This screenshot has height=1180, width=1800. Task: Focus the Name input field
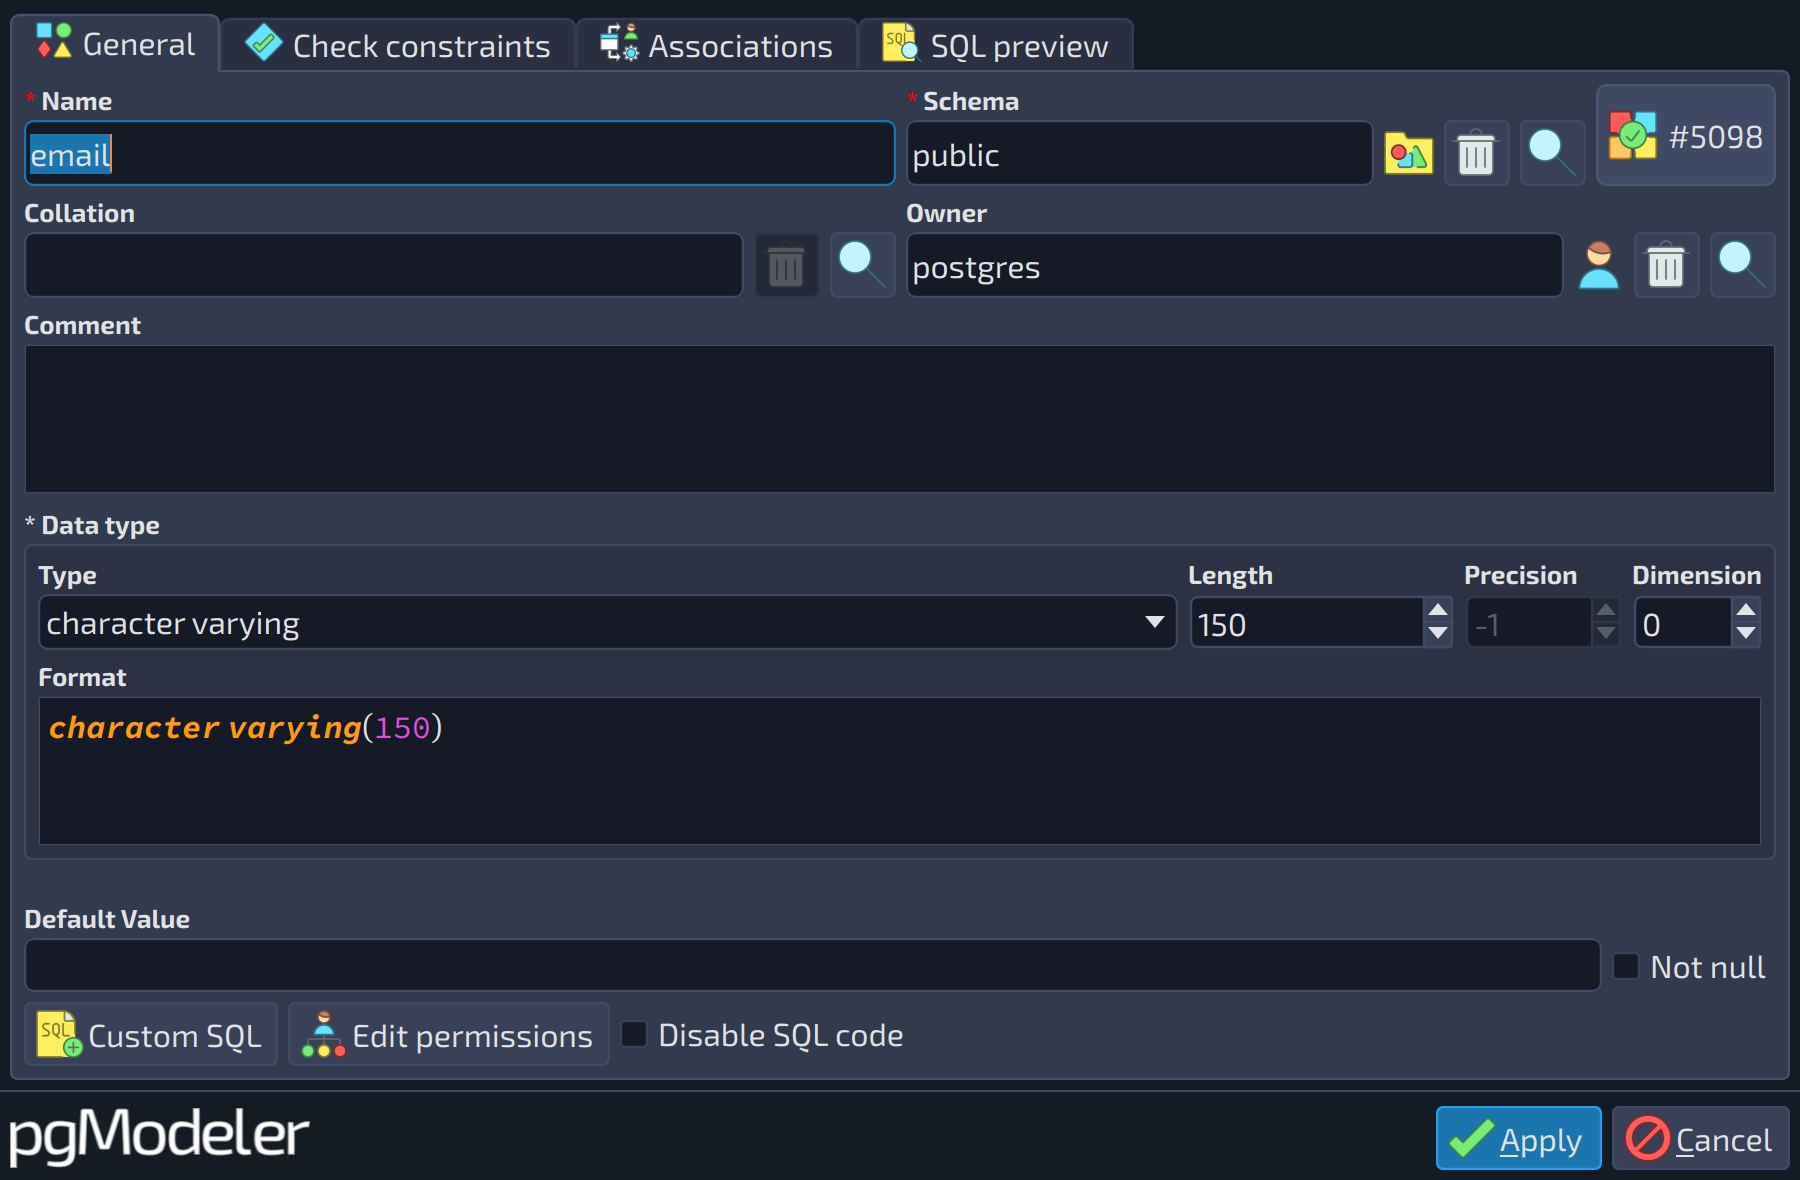(x=459, y=154)
